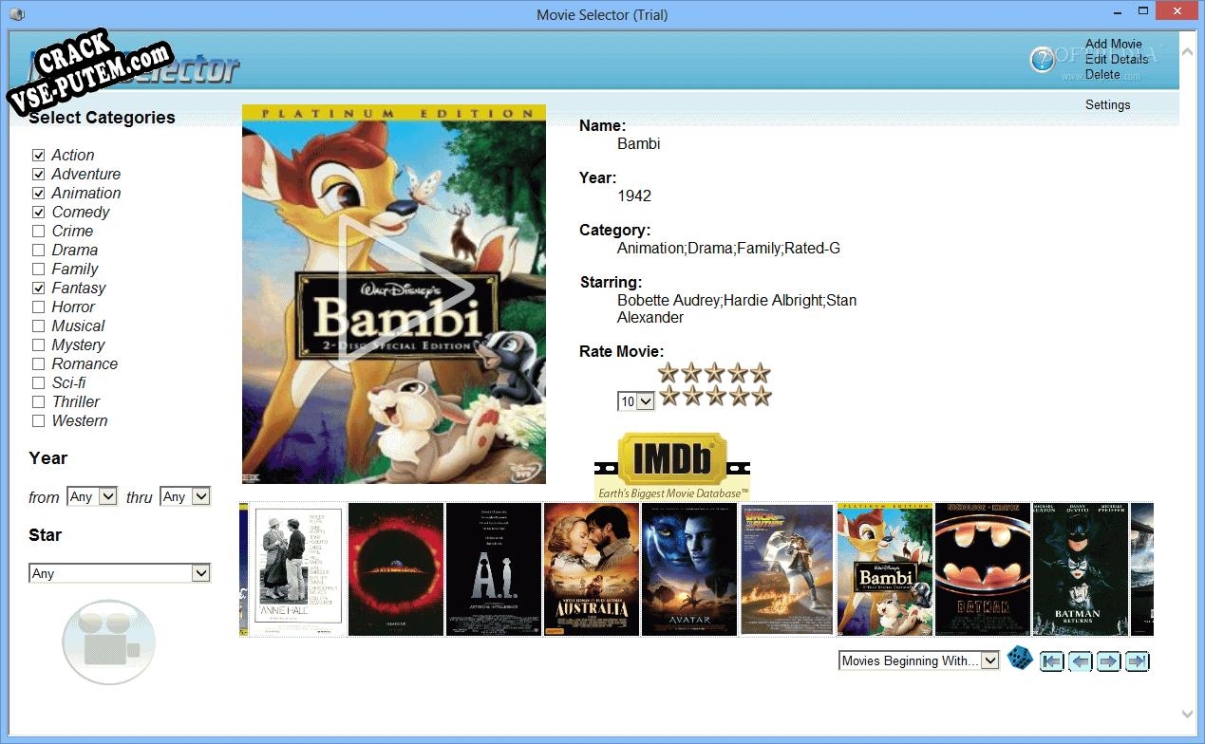Check the Musical category
1205x744 pixels.
39,326
